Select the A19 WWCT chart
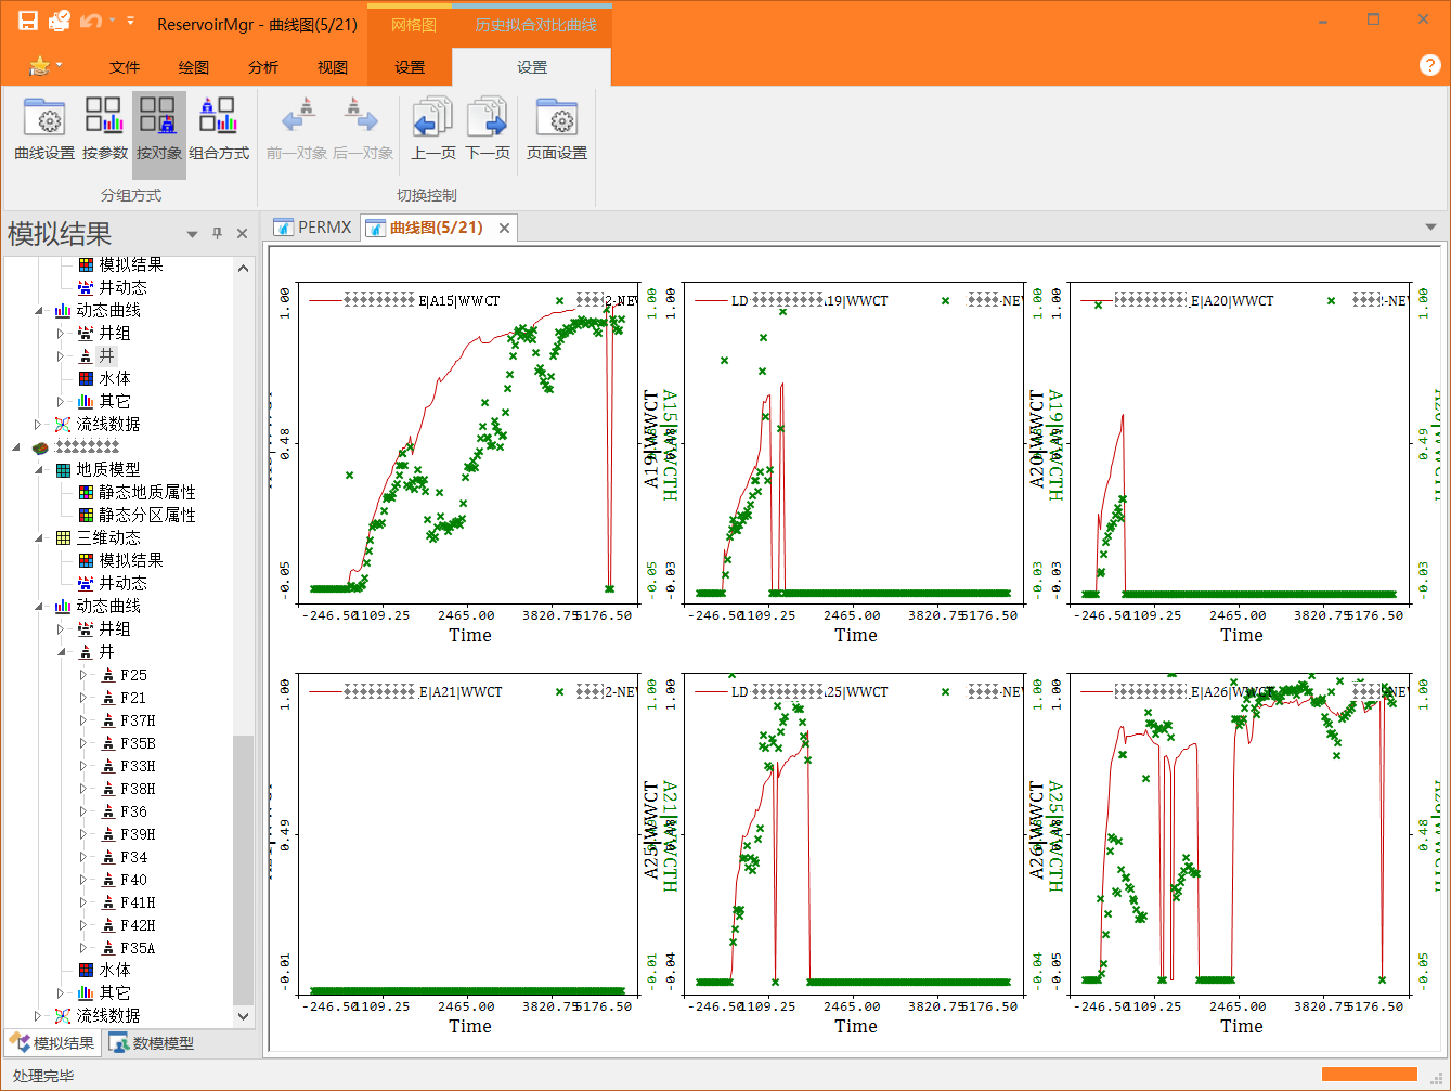The height and width of the screenshot is (1092, 1451). [854, 443]
